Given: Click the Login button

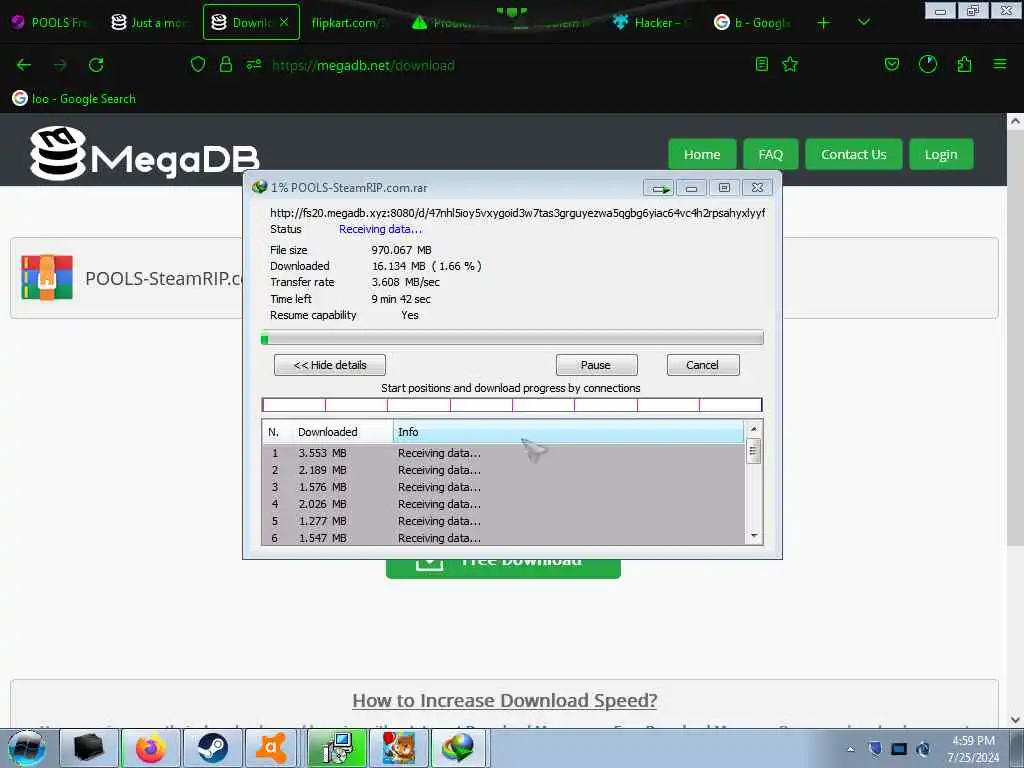Looking at the screenshot, I should click(x=941, y=155).
